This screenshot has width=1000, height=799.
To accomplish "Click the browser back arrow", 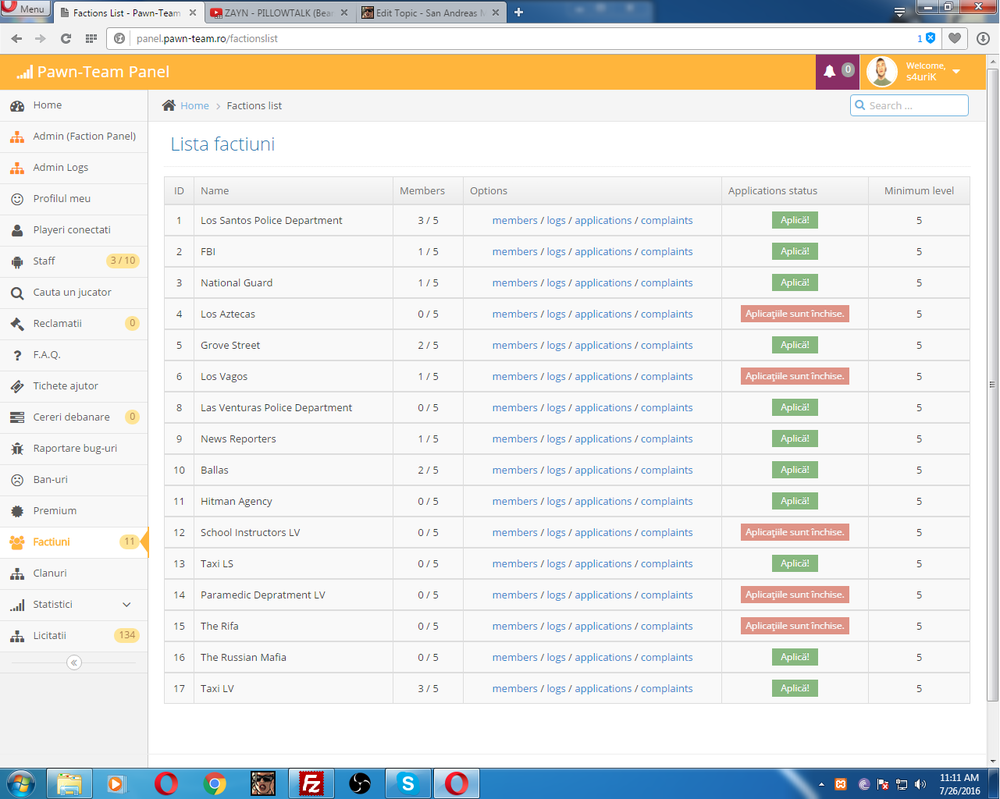I will [x=17, y=38].
